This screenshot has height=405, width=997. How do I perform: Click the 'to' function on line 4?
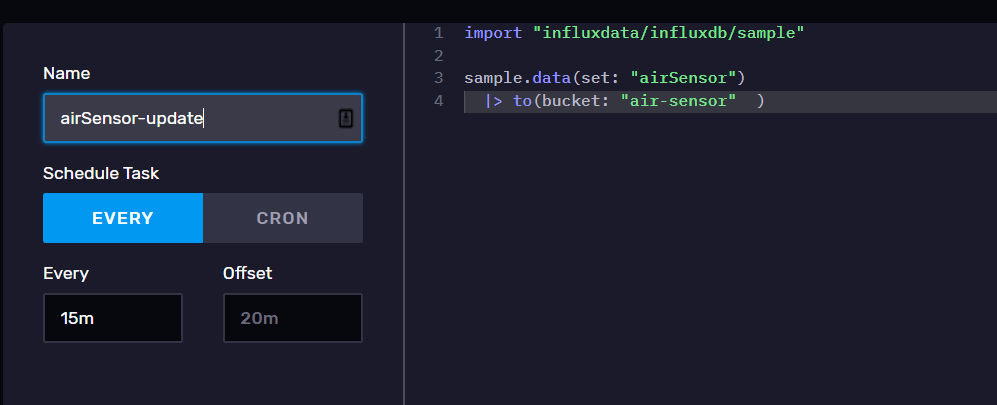coord(522,101)
